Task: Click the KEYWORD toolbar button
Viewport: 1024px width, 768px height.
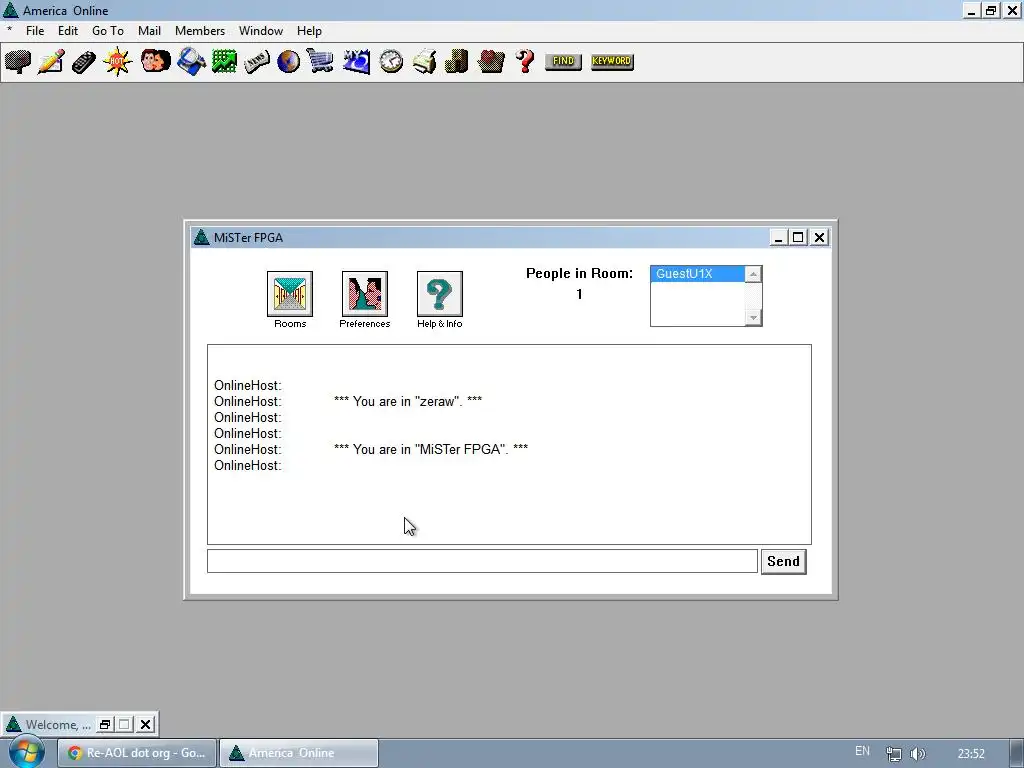Action: pos(612,61)
